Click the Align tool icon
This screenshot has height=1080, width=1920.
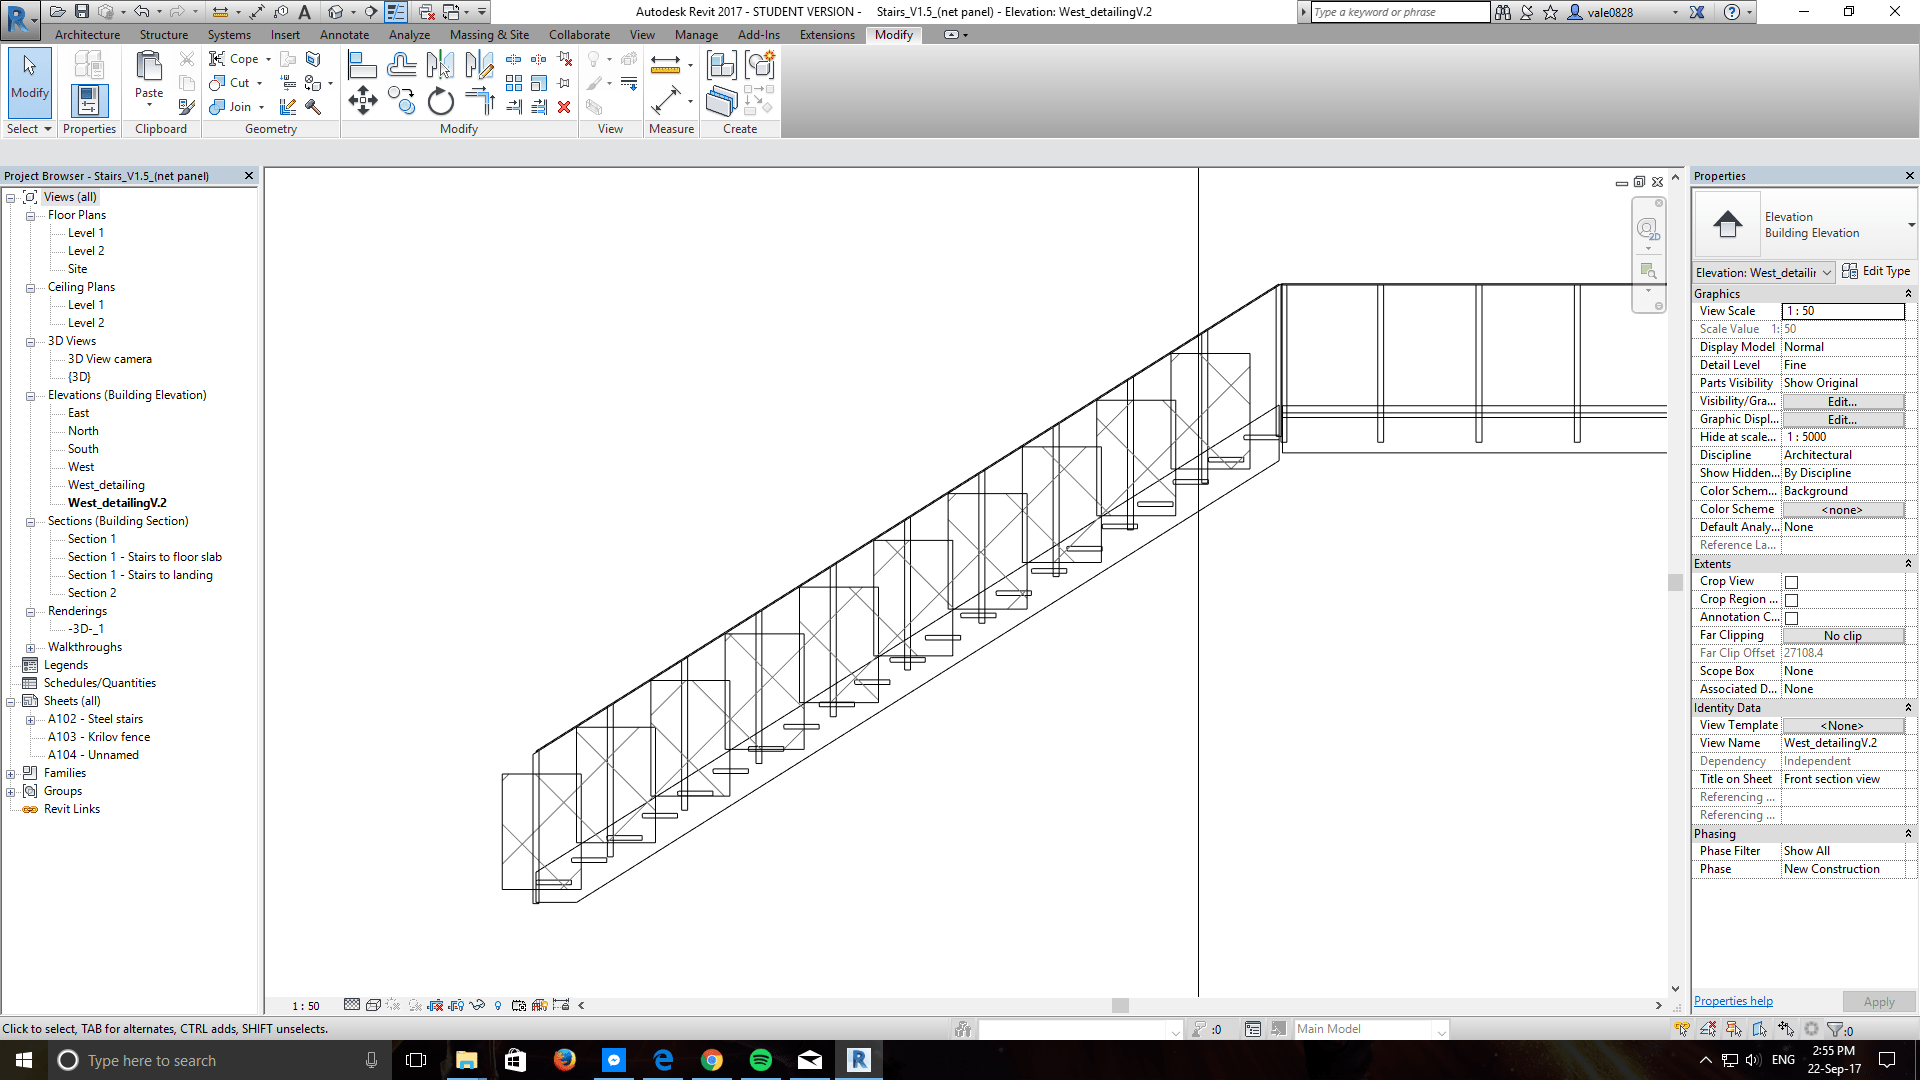[x=361, y=66]
